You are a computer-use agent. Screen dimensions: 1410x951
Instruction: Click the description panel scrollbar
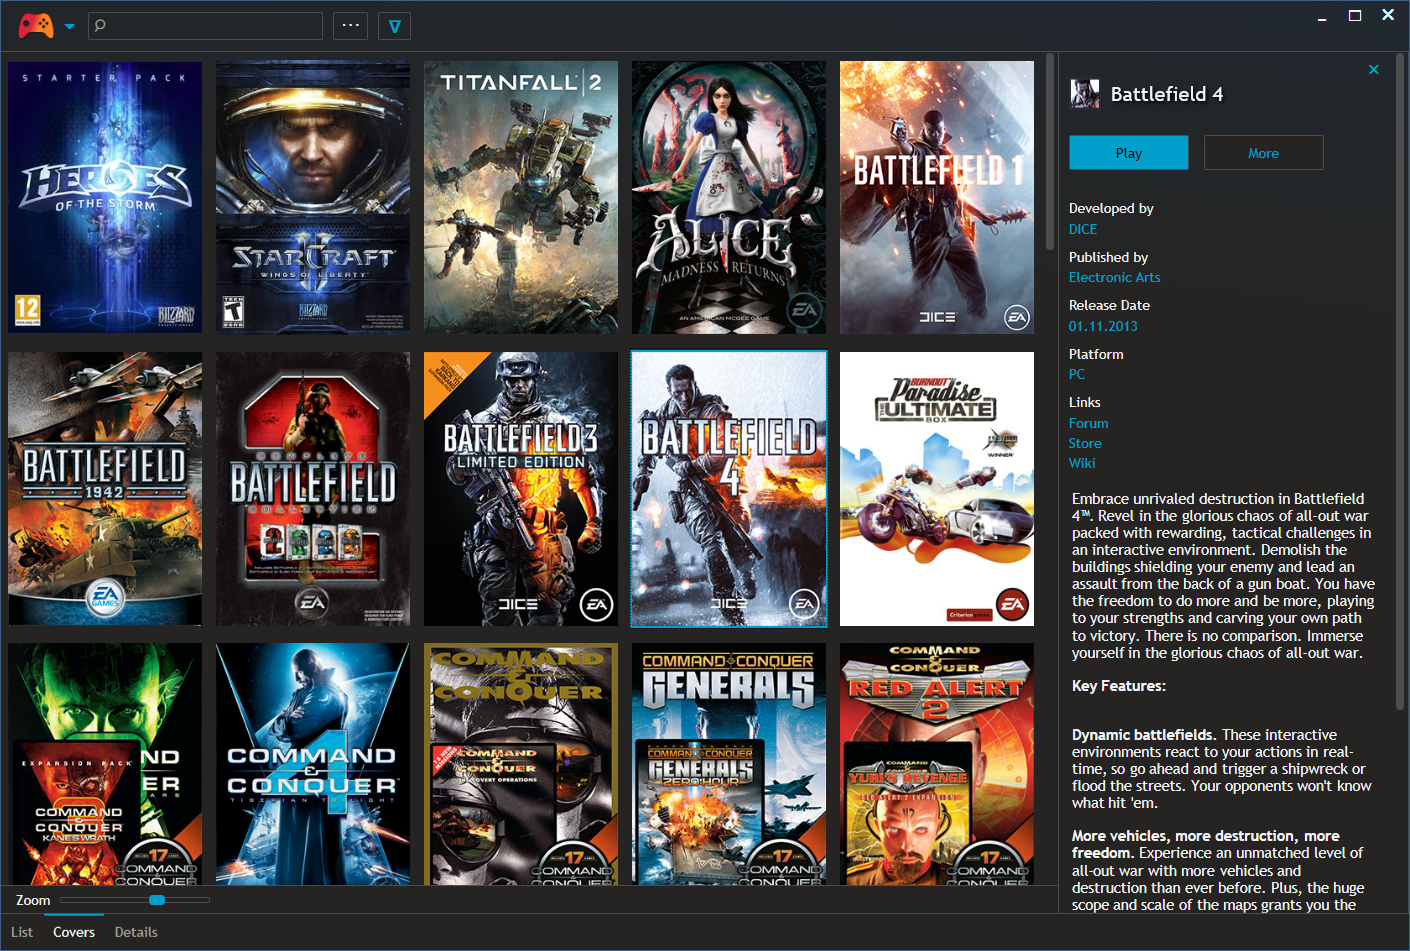pos(1399,380)
